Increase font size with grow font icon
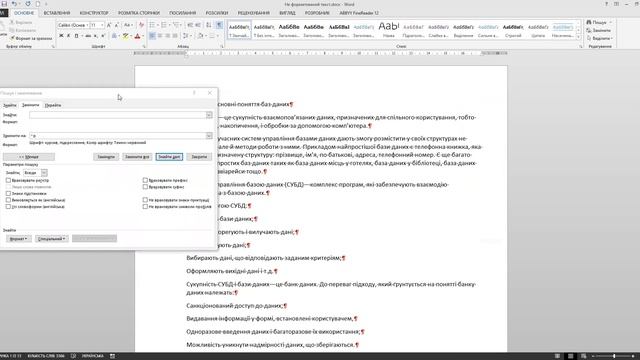 (x=109, y=25)
